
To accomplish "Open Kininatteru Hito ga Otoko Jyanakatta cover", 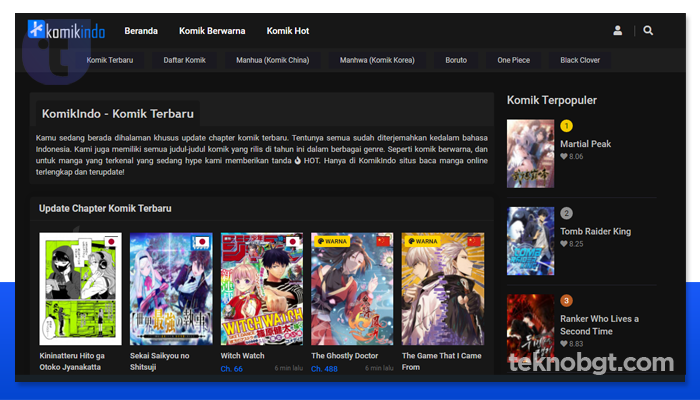I will coord(80,289).
